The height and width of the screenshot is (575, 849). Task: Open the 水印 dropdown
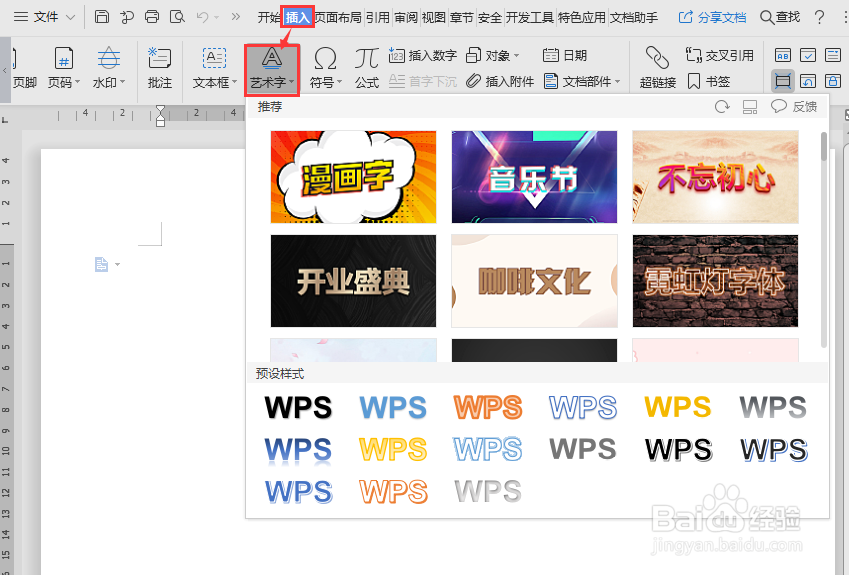pos(109,67)
